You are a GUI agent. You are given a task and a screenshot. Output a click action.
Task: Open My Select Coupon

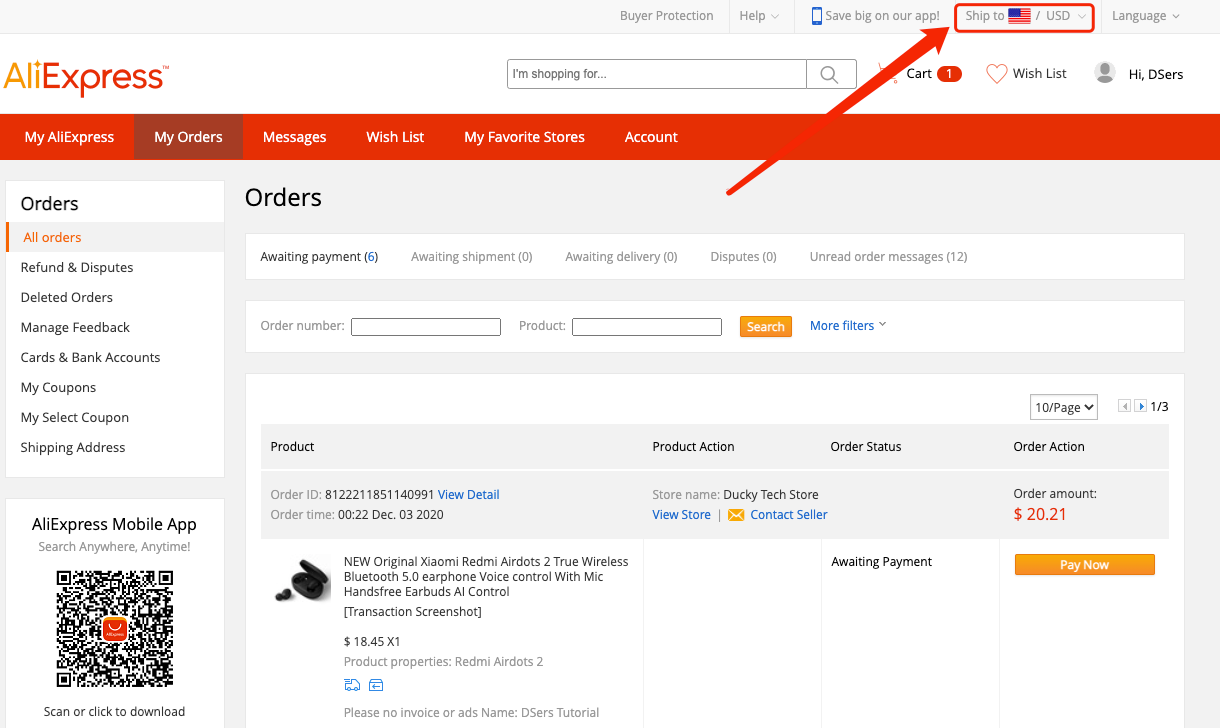coord(75,417)
